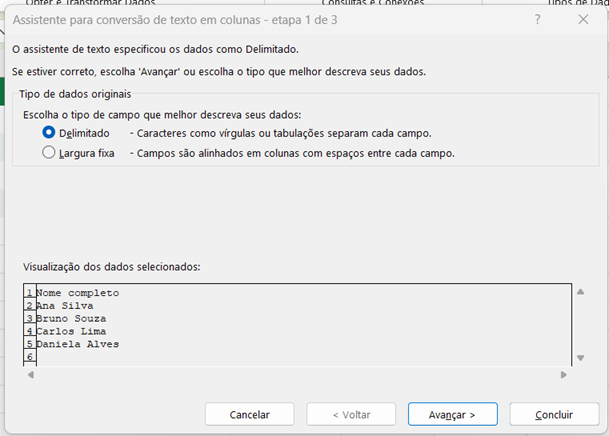Select the Delimitado radio option
The width and height of the screenshot is (609, 436).
(x=49, y=133)
